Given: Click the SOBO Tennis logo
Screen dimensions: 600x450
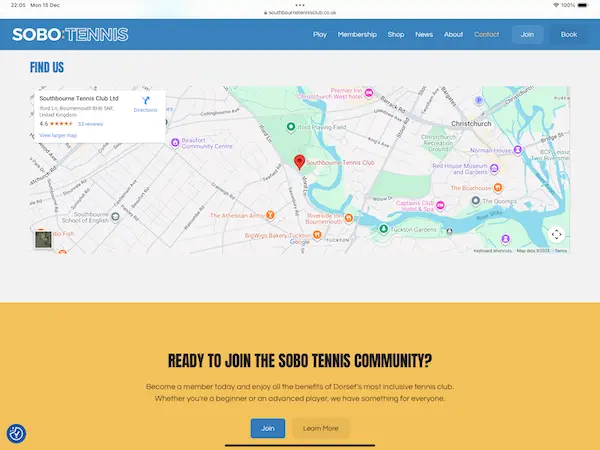Looking at the screenshot, I should tap(70, 34).
